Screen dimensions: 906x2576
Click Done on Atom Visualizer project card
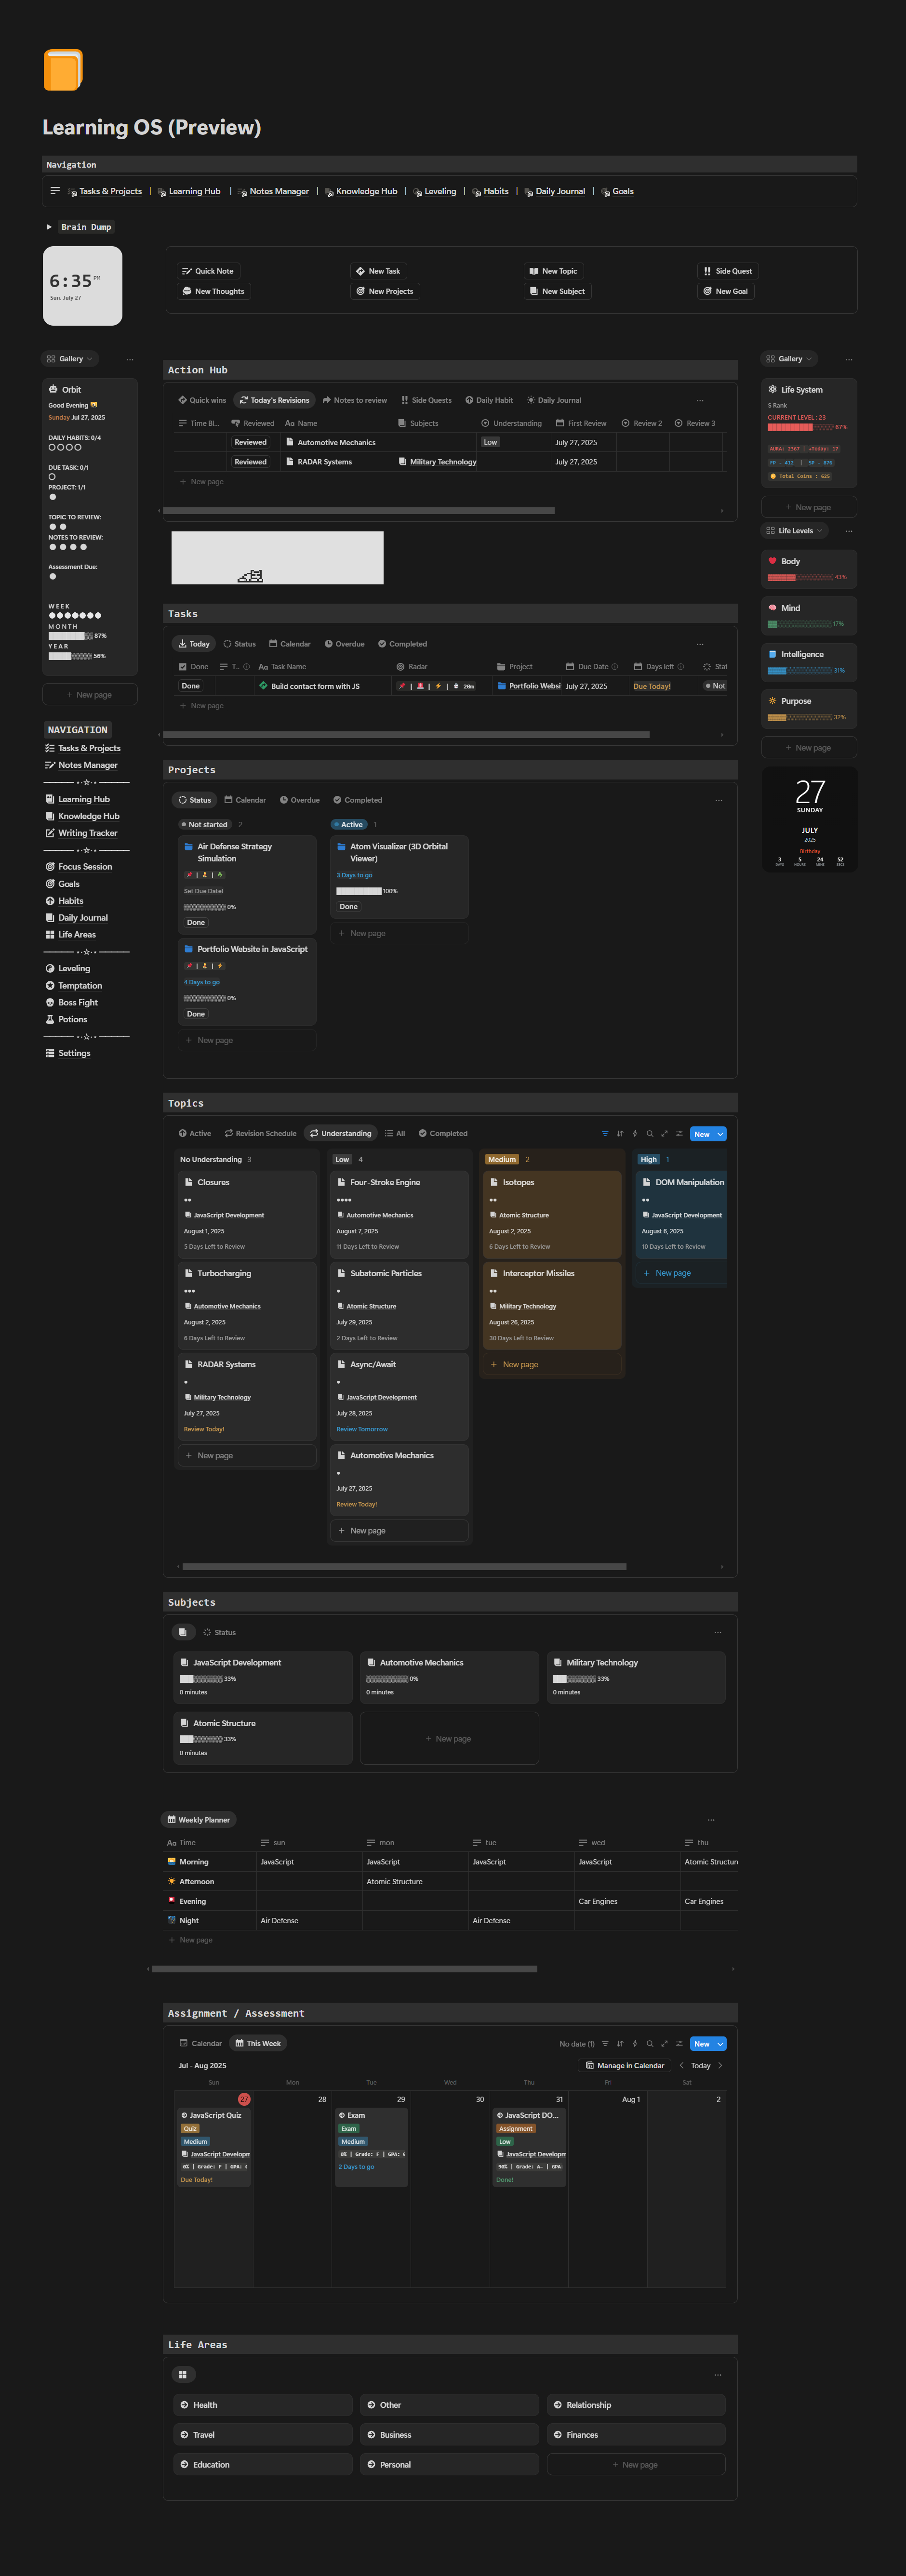click(348, 907)
